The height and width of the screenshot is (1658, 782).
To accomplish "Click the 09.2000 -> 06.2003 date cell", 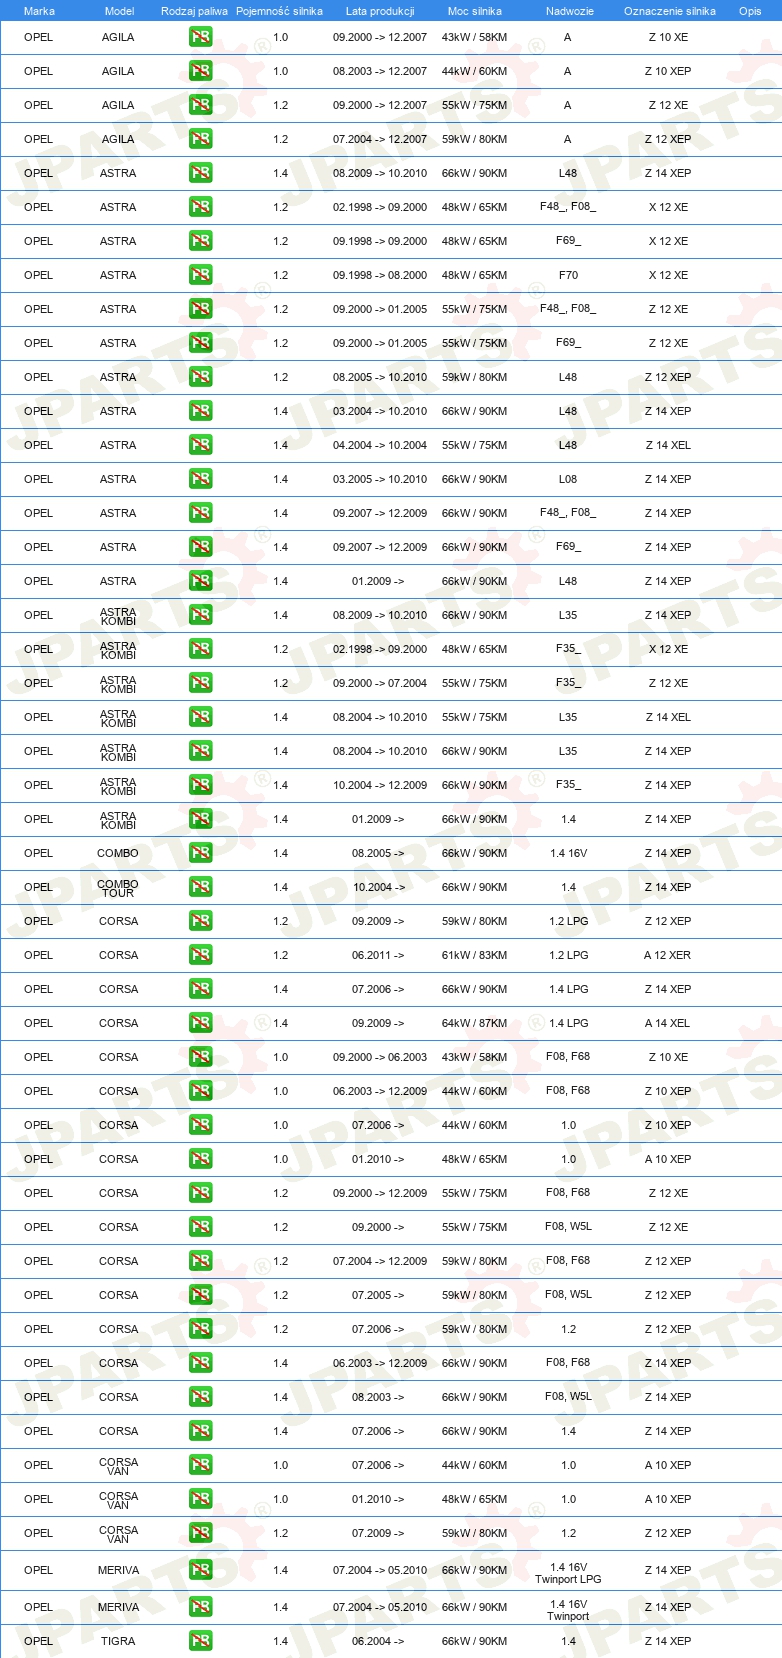I will pos(380,1057).
